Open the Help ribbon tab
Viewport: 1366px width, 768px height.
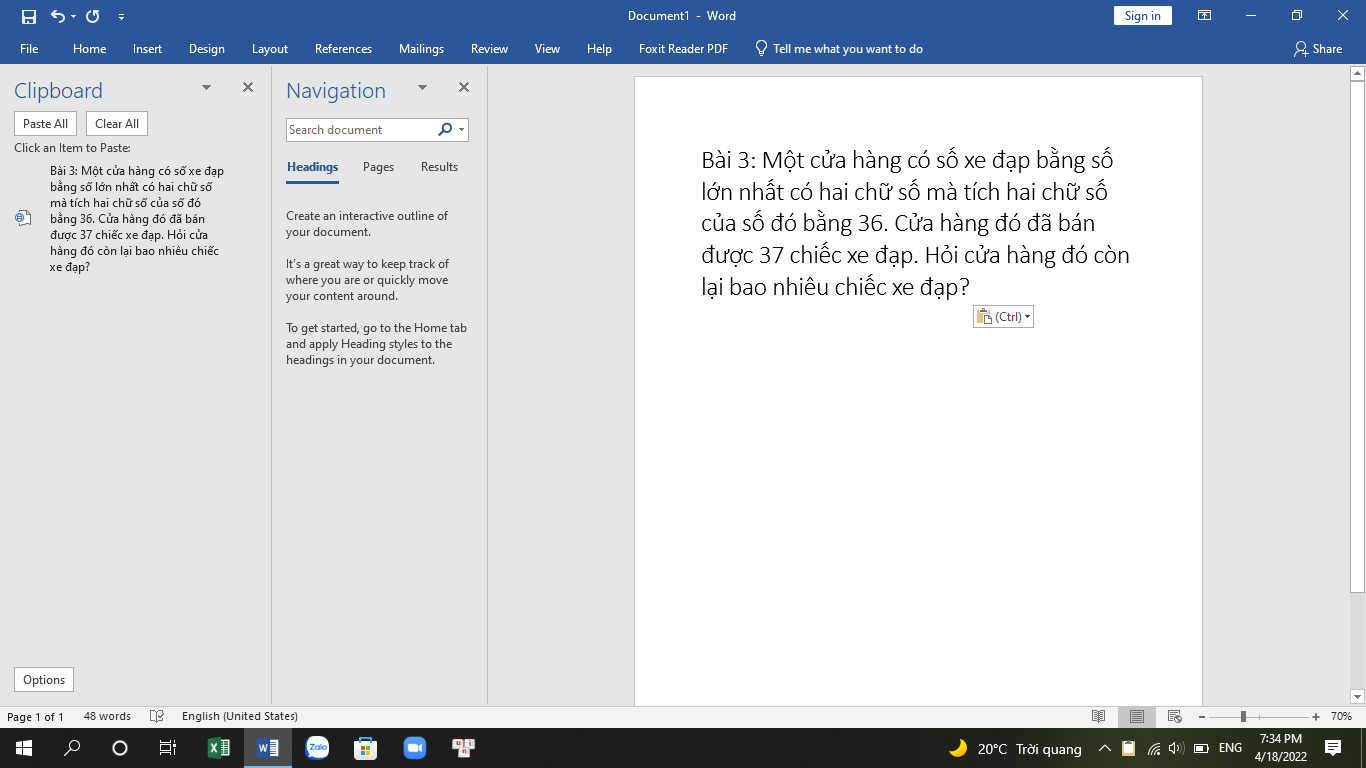(599, 49)
